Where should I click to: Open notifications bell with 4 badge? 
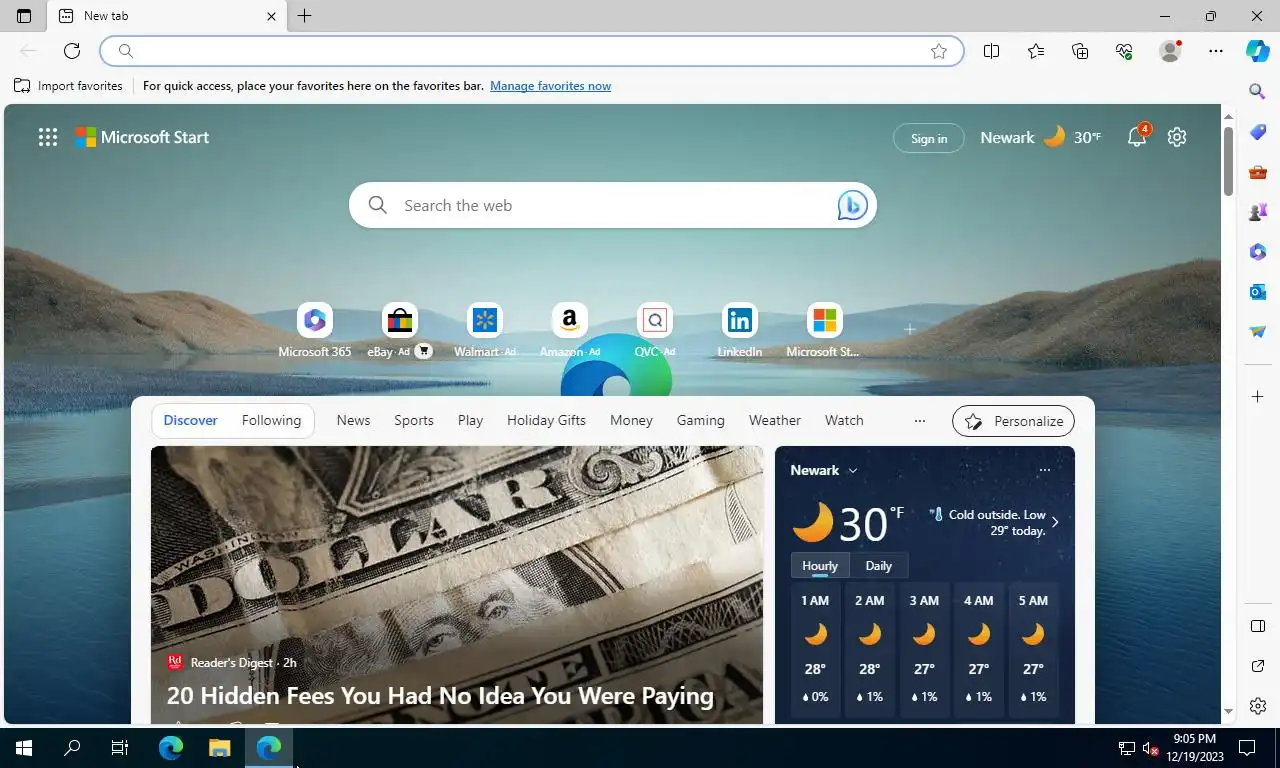(1138, 136)
